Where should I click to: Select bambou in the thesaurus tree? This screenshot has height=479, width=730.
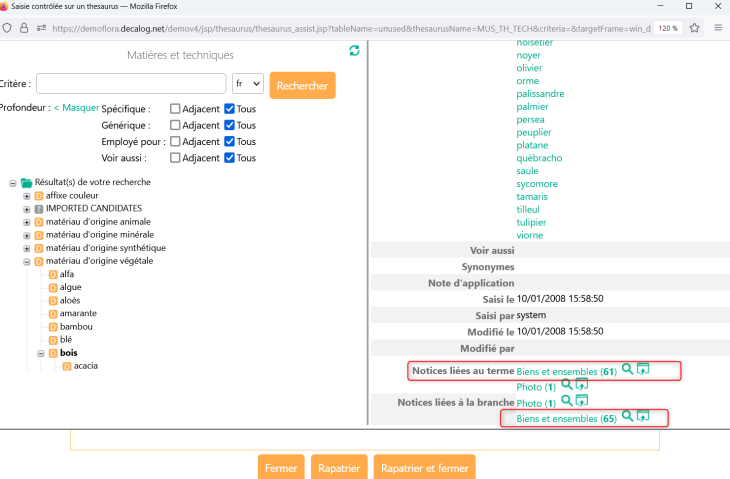click(76, 326)
